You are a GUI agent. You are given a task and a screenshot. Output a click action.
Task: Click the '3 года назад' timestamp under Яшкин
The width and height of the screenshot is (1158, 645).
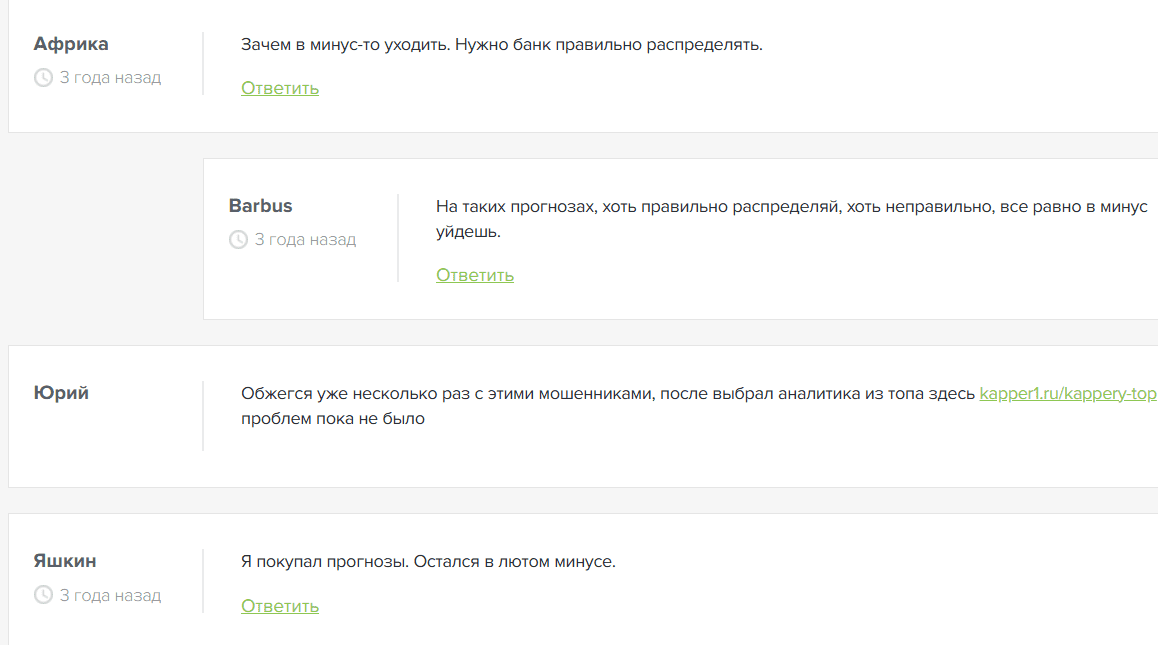[x=110, y=595]
